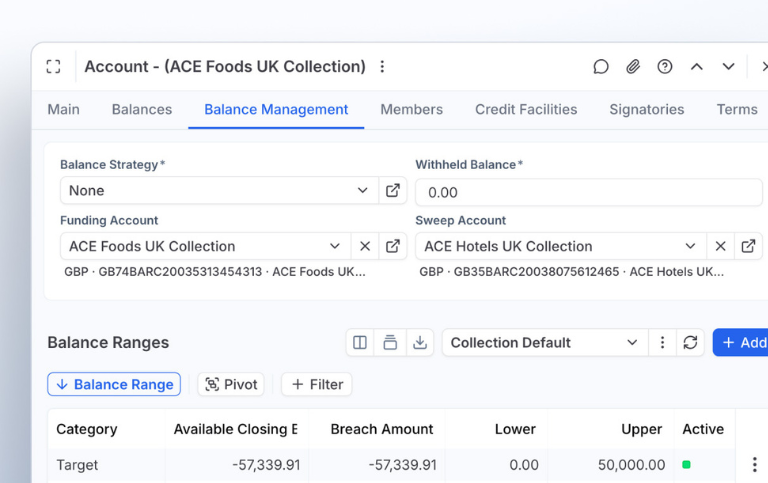Add a Filter to Balance Ranges
Image resolution: width=768 pixels, height=483 pixels.
[x=316, y=385]
